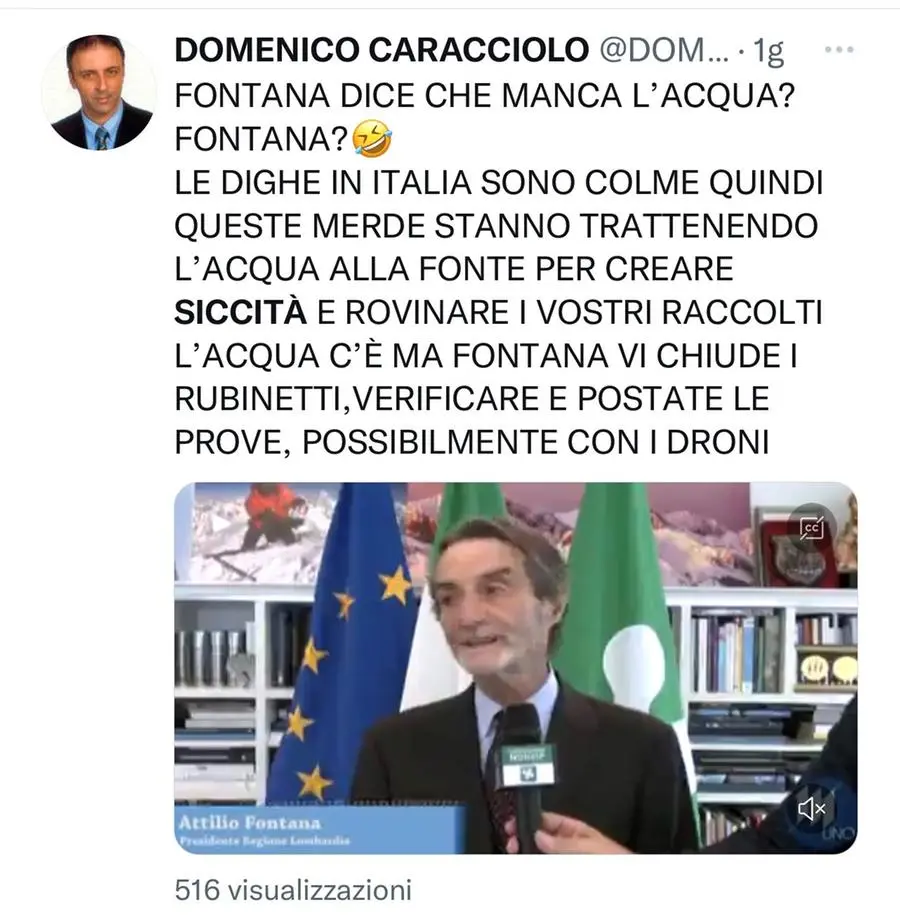
Task: Toggle closed captions on the video
Action: [x=811, y=528]
